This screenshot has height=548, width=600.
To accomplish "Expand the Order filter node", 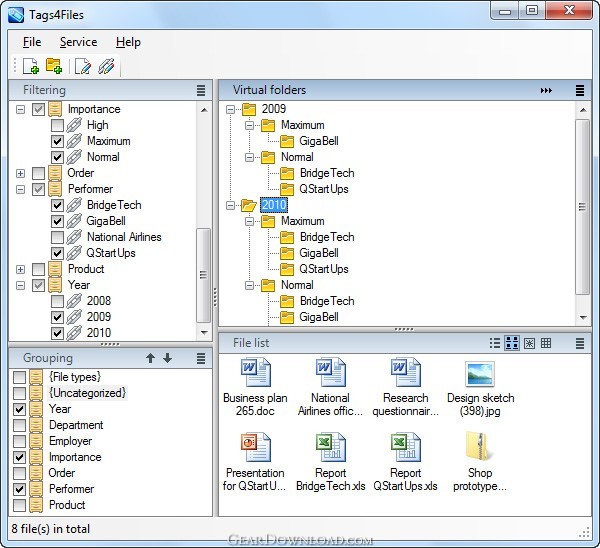I will pos(21,173).
